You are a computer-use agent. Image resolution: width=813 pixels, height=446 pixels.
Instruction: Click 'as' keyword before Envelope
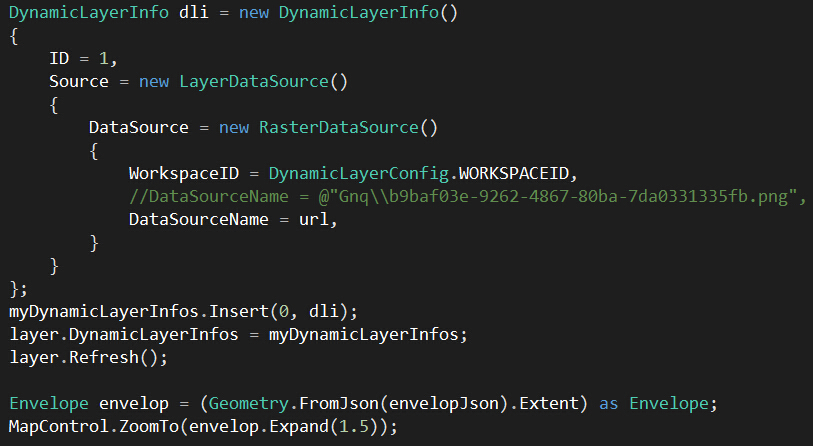click(608, 403)
